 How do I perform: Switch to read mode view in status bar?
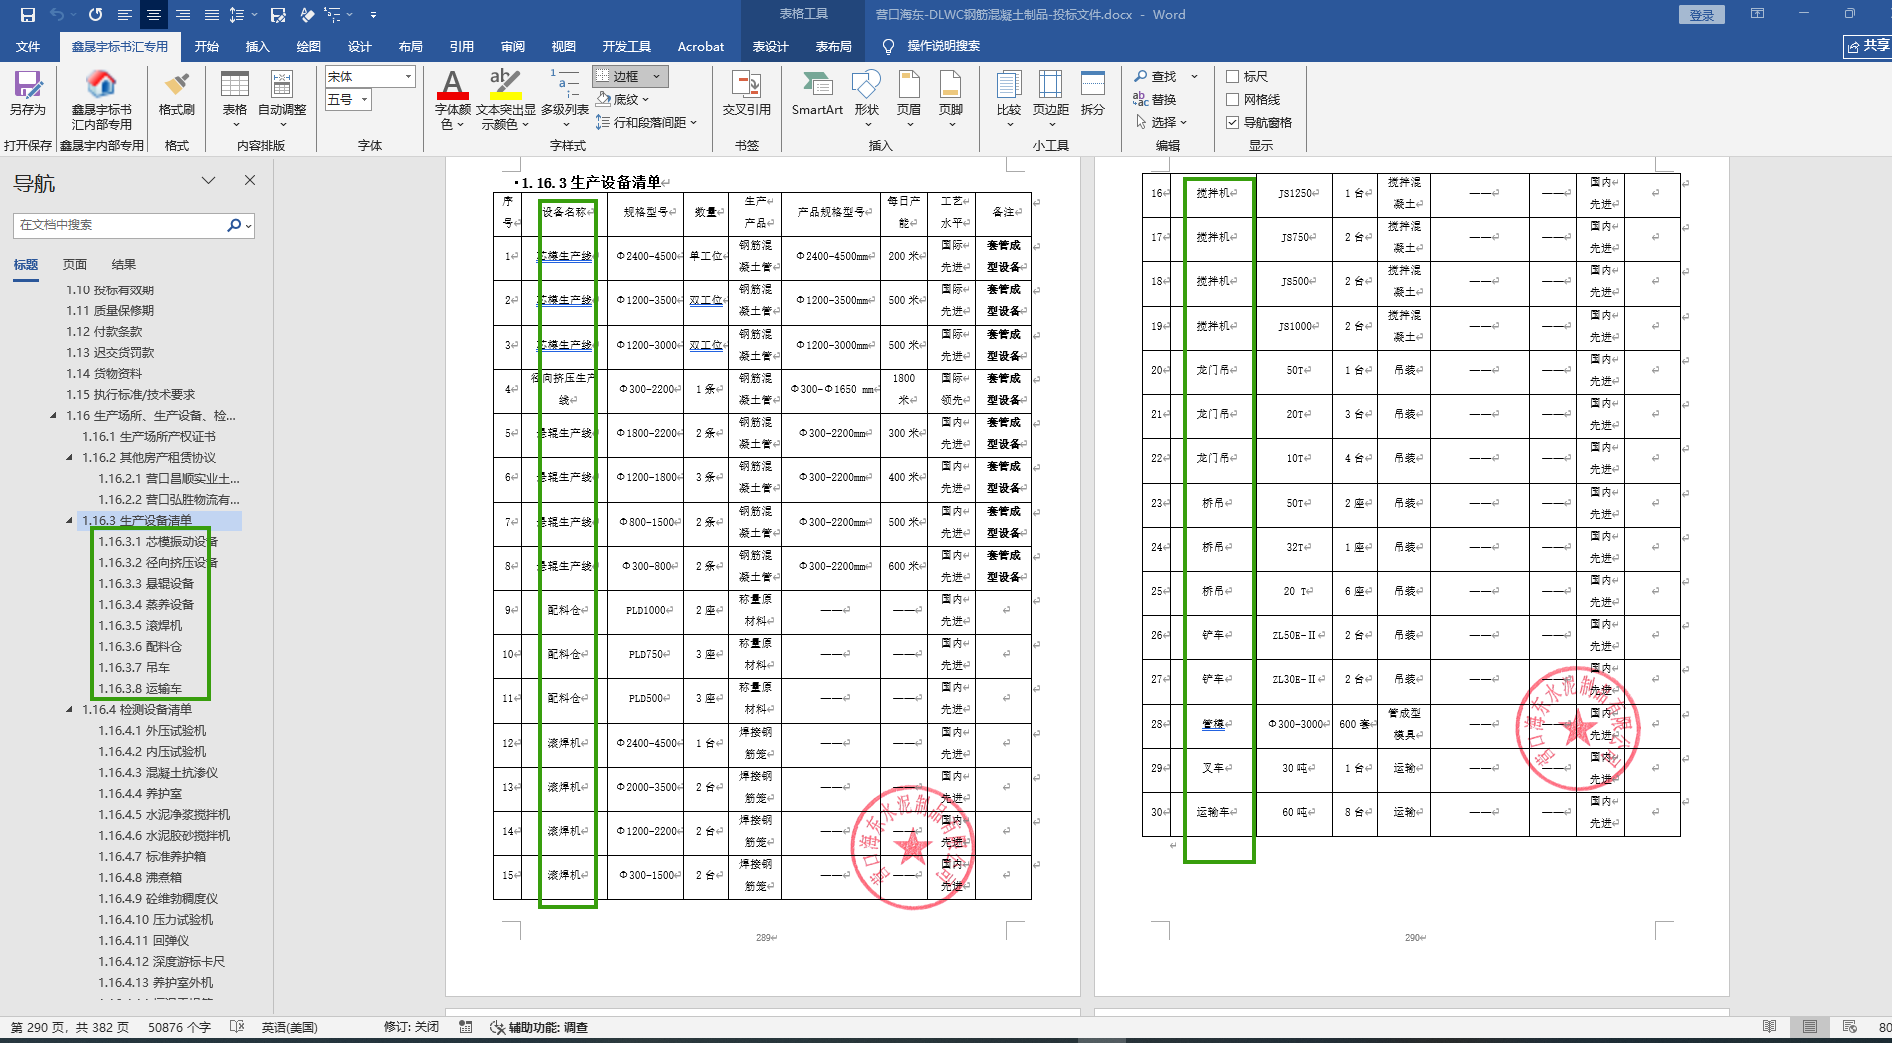pyautogui.click(x=1770, y=1027)
